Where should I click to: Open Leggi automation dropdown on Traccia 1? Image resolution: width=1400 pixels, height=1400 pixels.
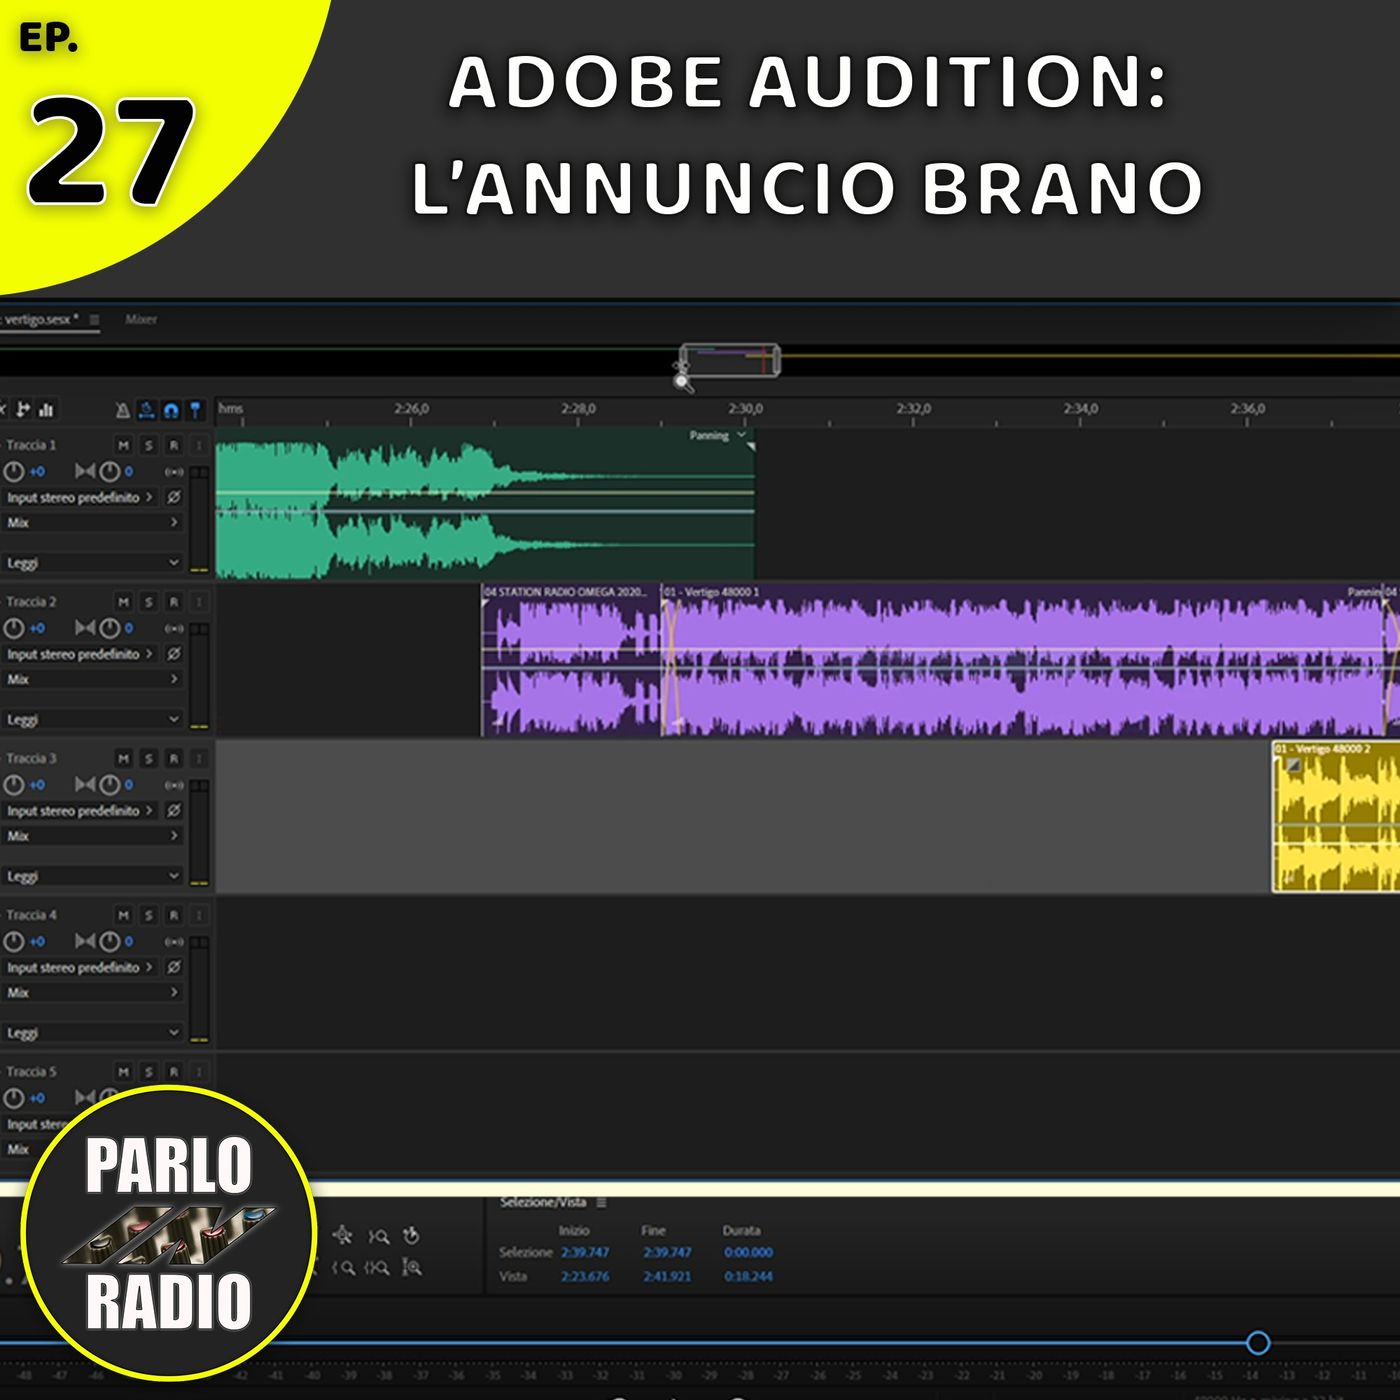click(92, 563)
